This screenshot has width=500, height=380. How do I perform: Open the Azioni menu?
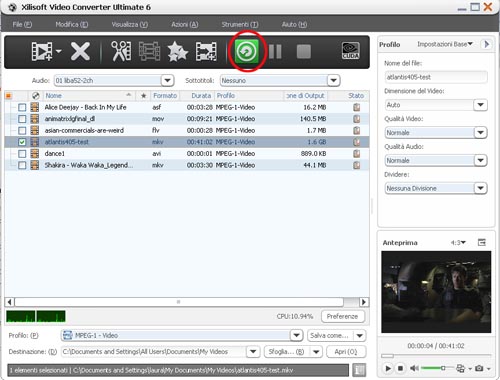[x=185, y=24]
